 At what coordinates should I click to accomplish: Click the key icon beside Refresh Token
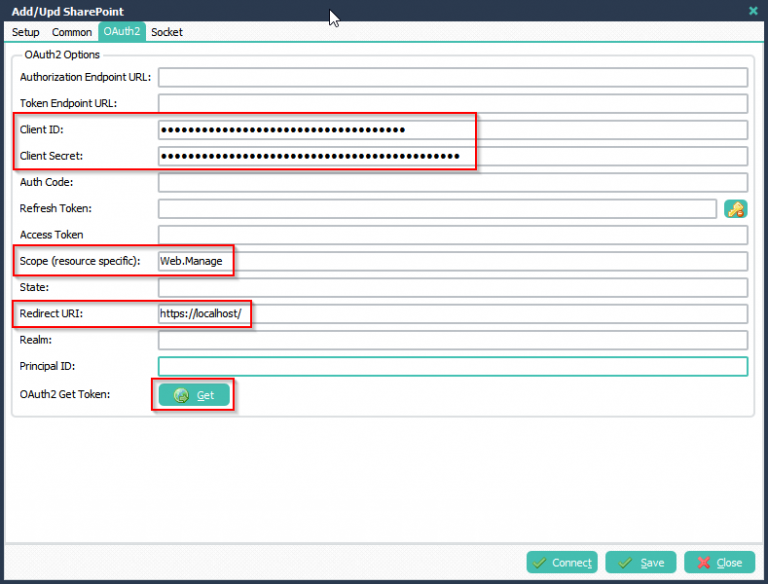[x=735, y=209]
